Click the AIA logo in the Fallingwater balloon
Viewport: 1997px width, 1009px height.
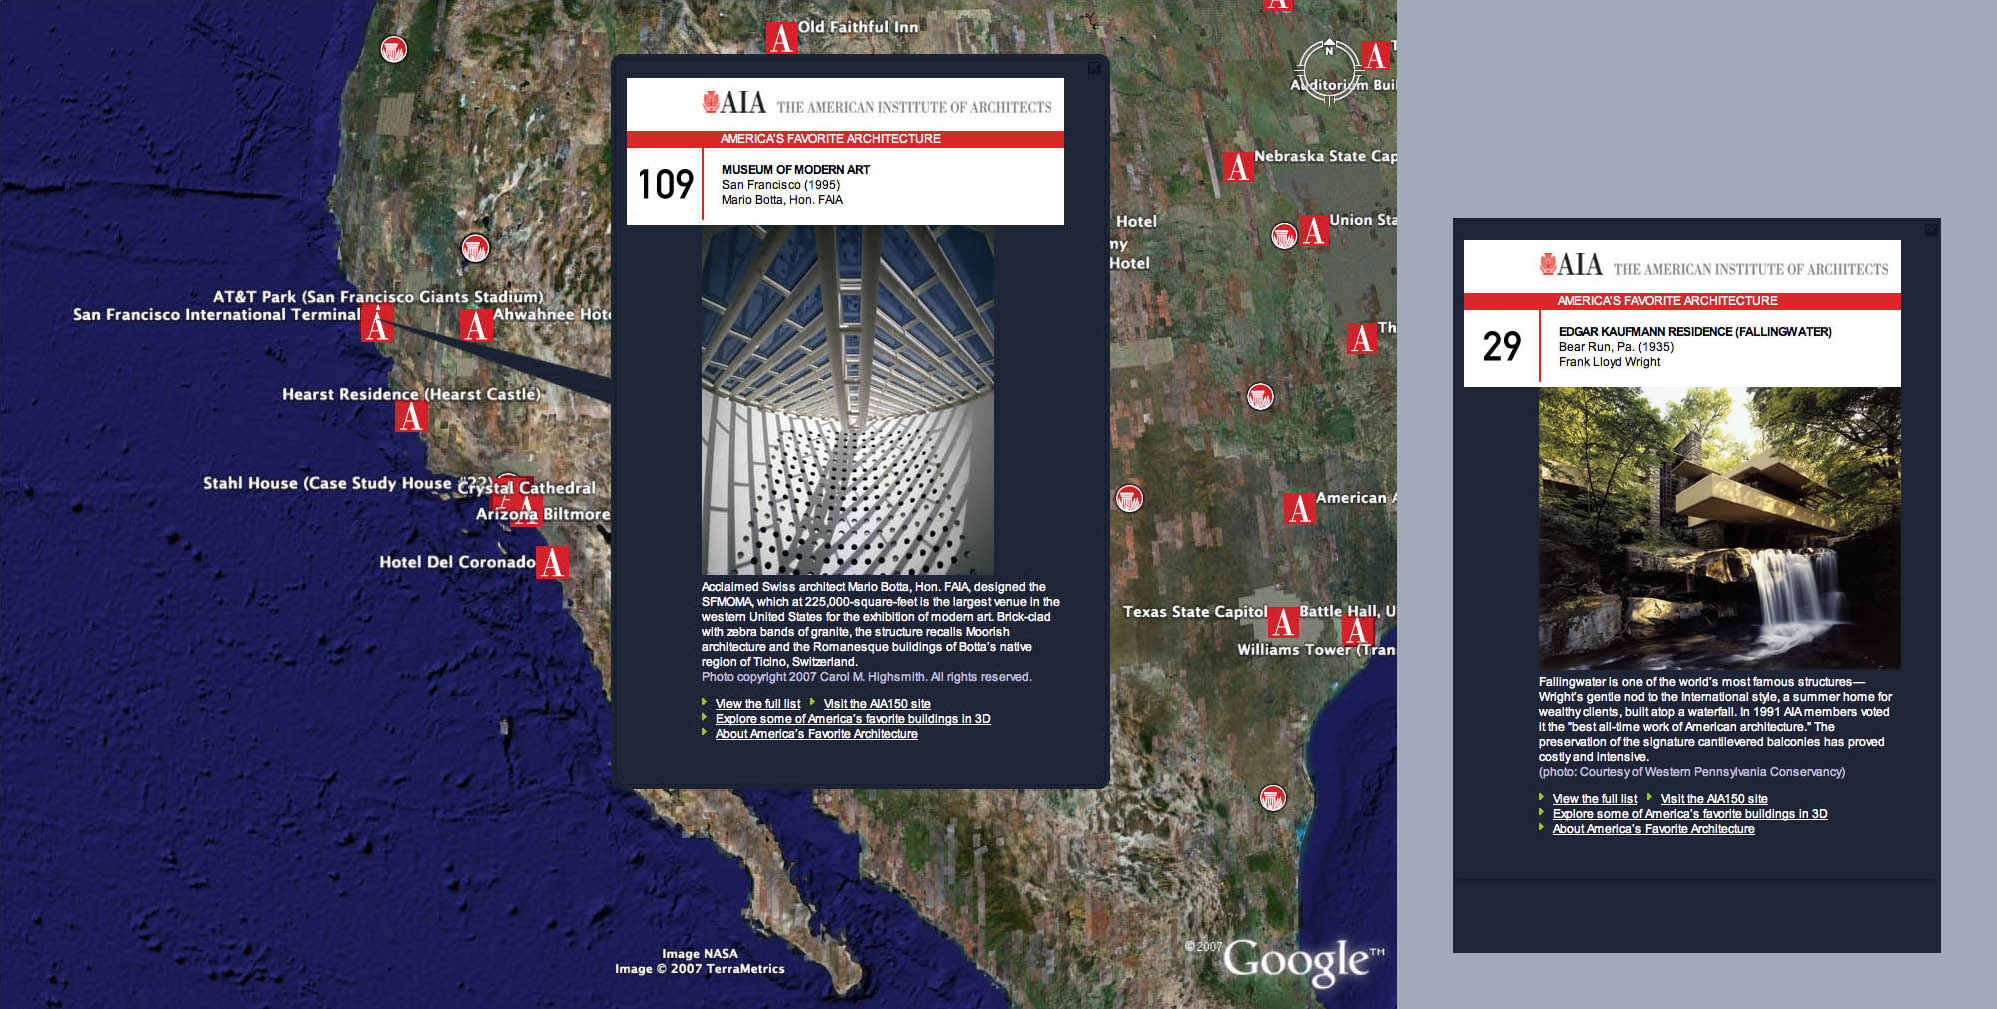point(1571,265)
